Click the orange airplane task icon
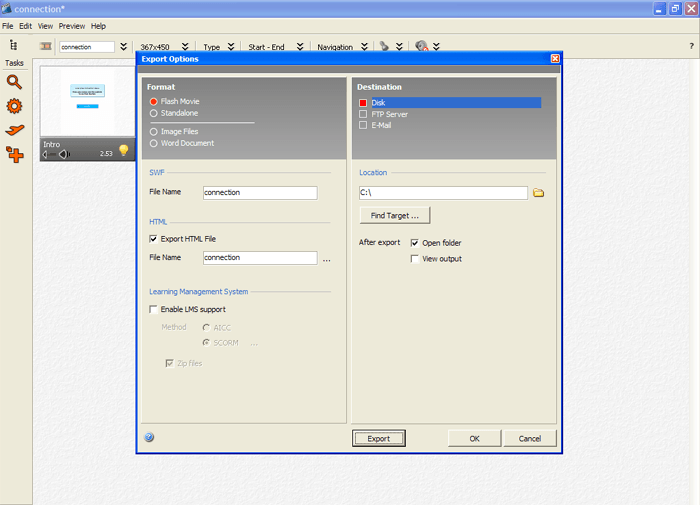 [15, 130]
